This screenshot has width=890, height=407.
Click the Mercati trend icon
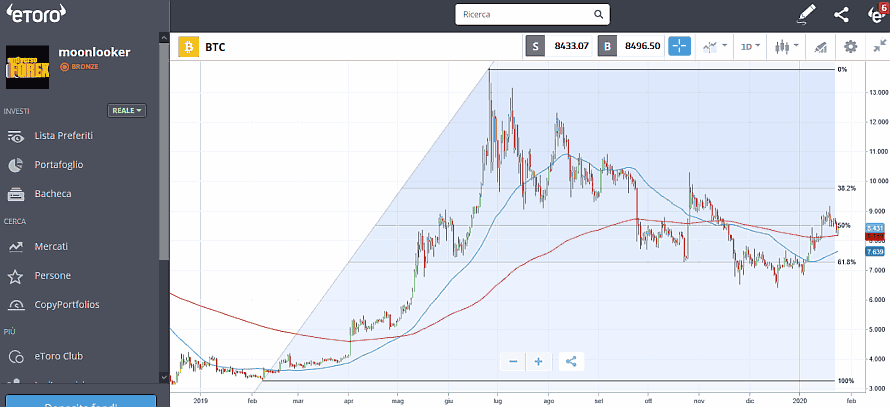click(x=15, y=247)
